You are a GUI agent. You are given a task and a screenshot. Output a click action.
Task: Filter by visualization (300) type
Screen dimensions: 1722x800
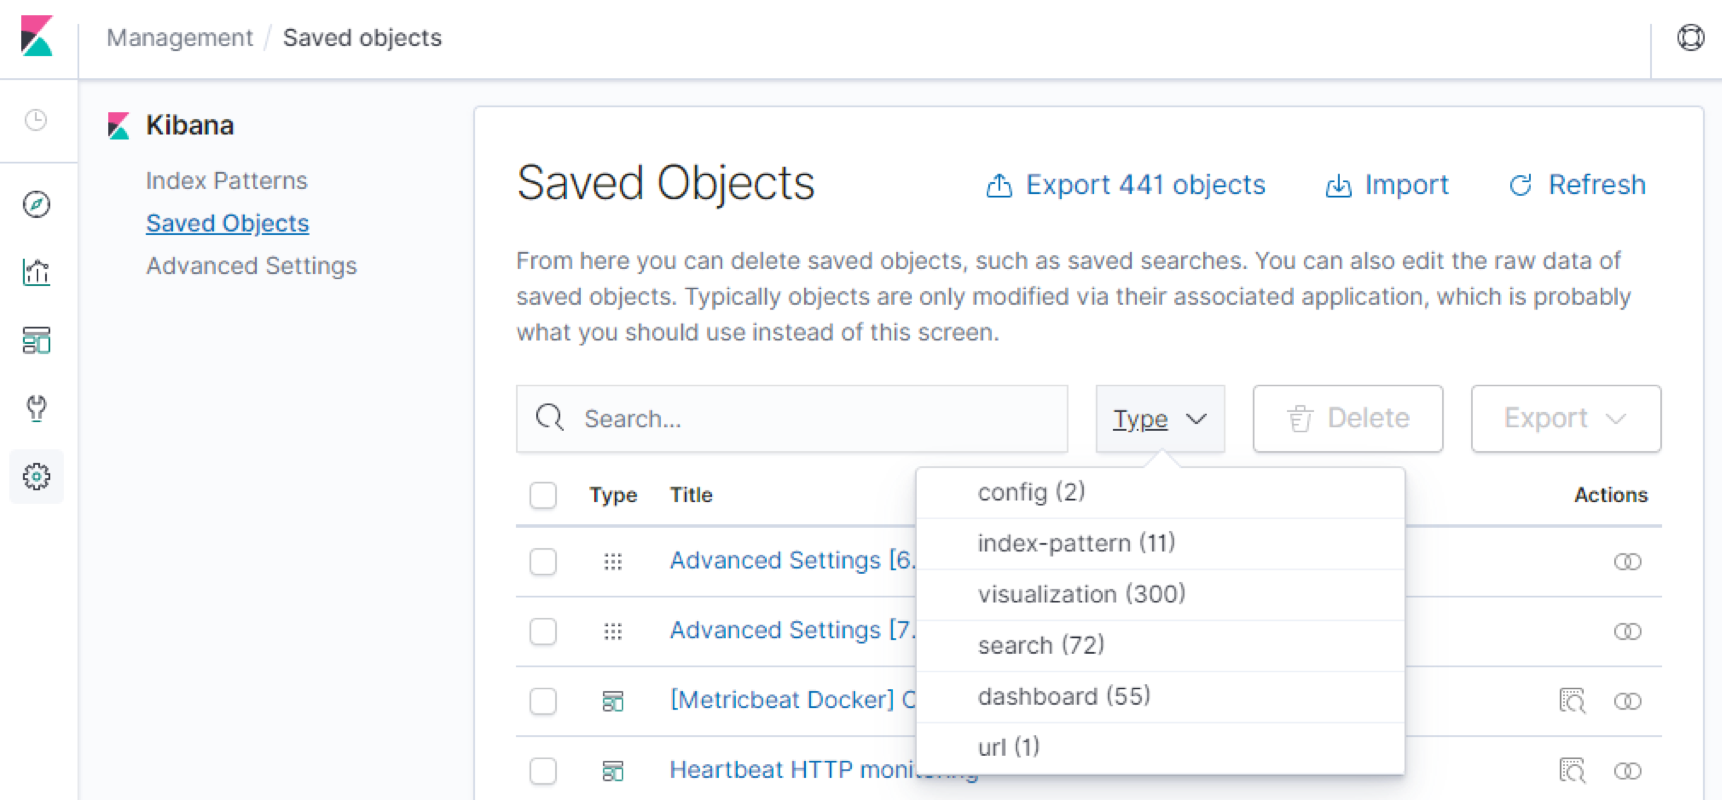(x=1081, y=594)
